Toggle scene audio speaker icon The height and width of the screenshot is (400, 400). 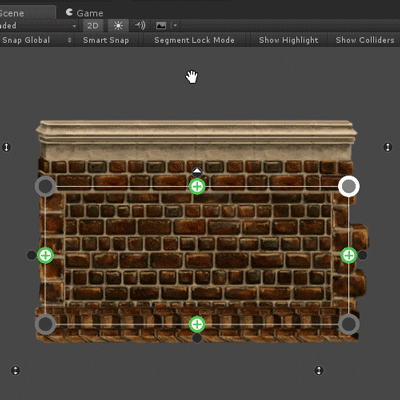140,26
